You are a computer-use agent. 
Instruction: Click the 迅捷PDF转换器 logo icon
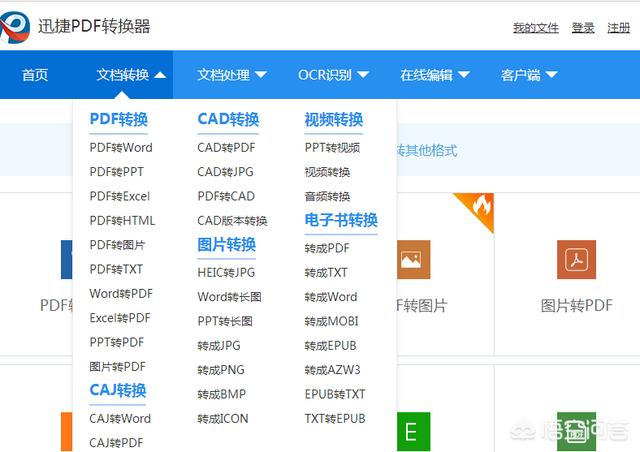coord(14,27)
